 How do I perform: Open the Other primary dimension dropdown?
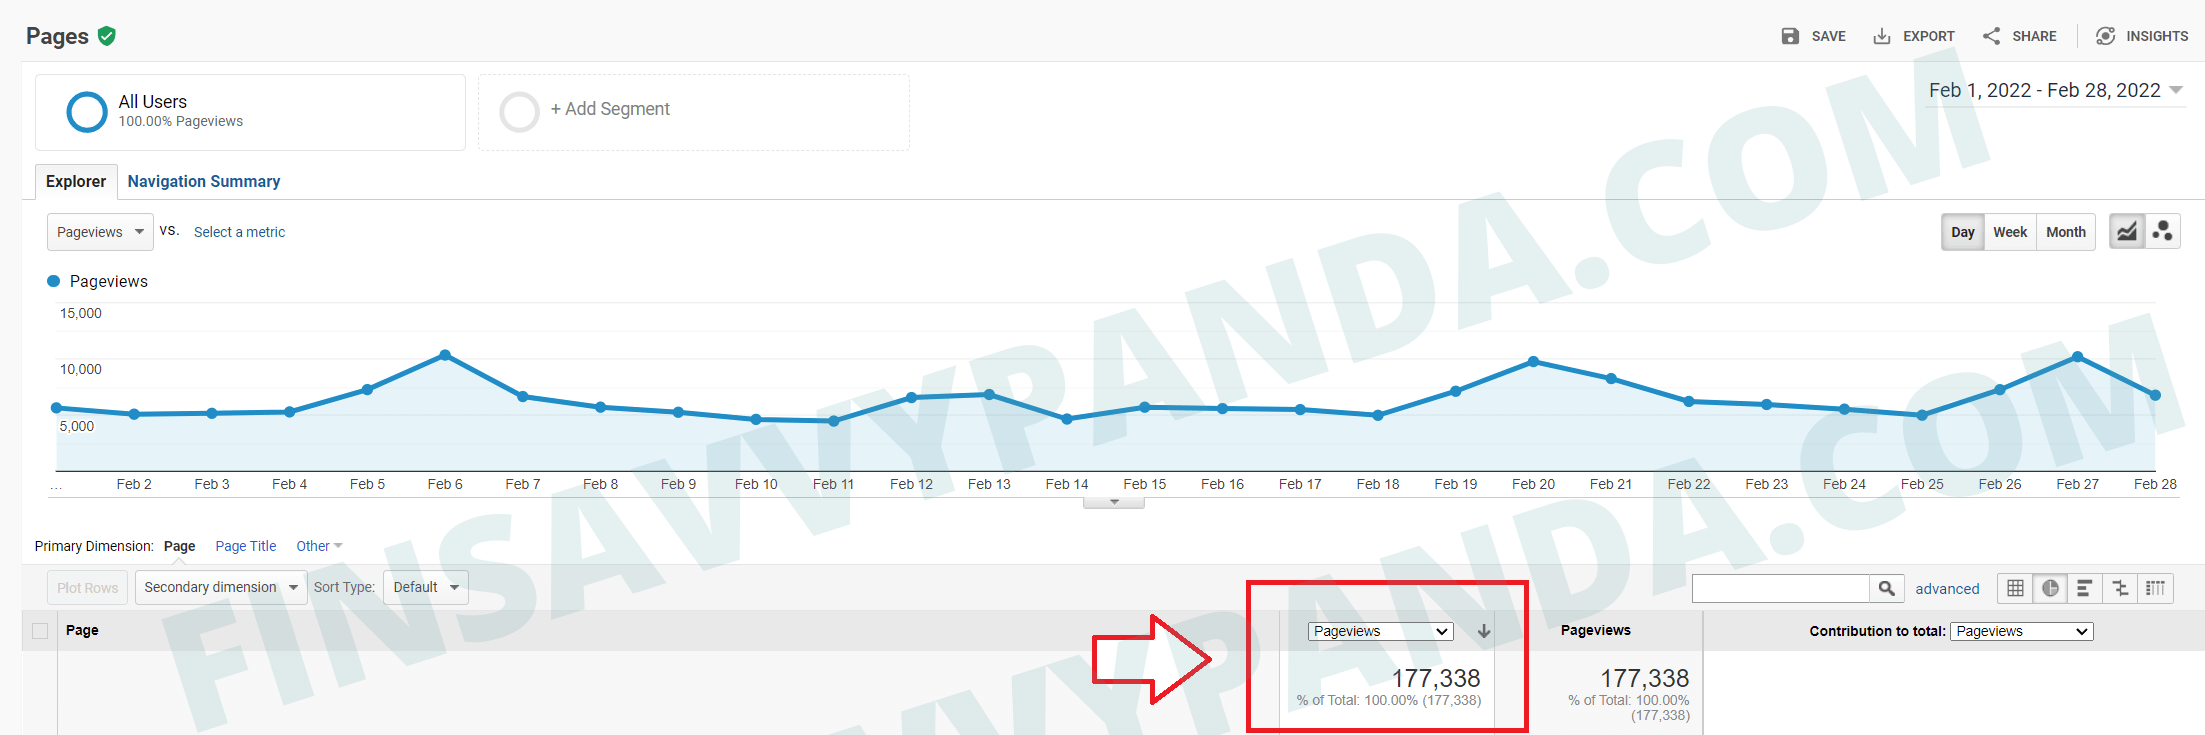[319, 546]
